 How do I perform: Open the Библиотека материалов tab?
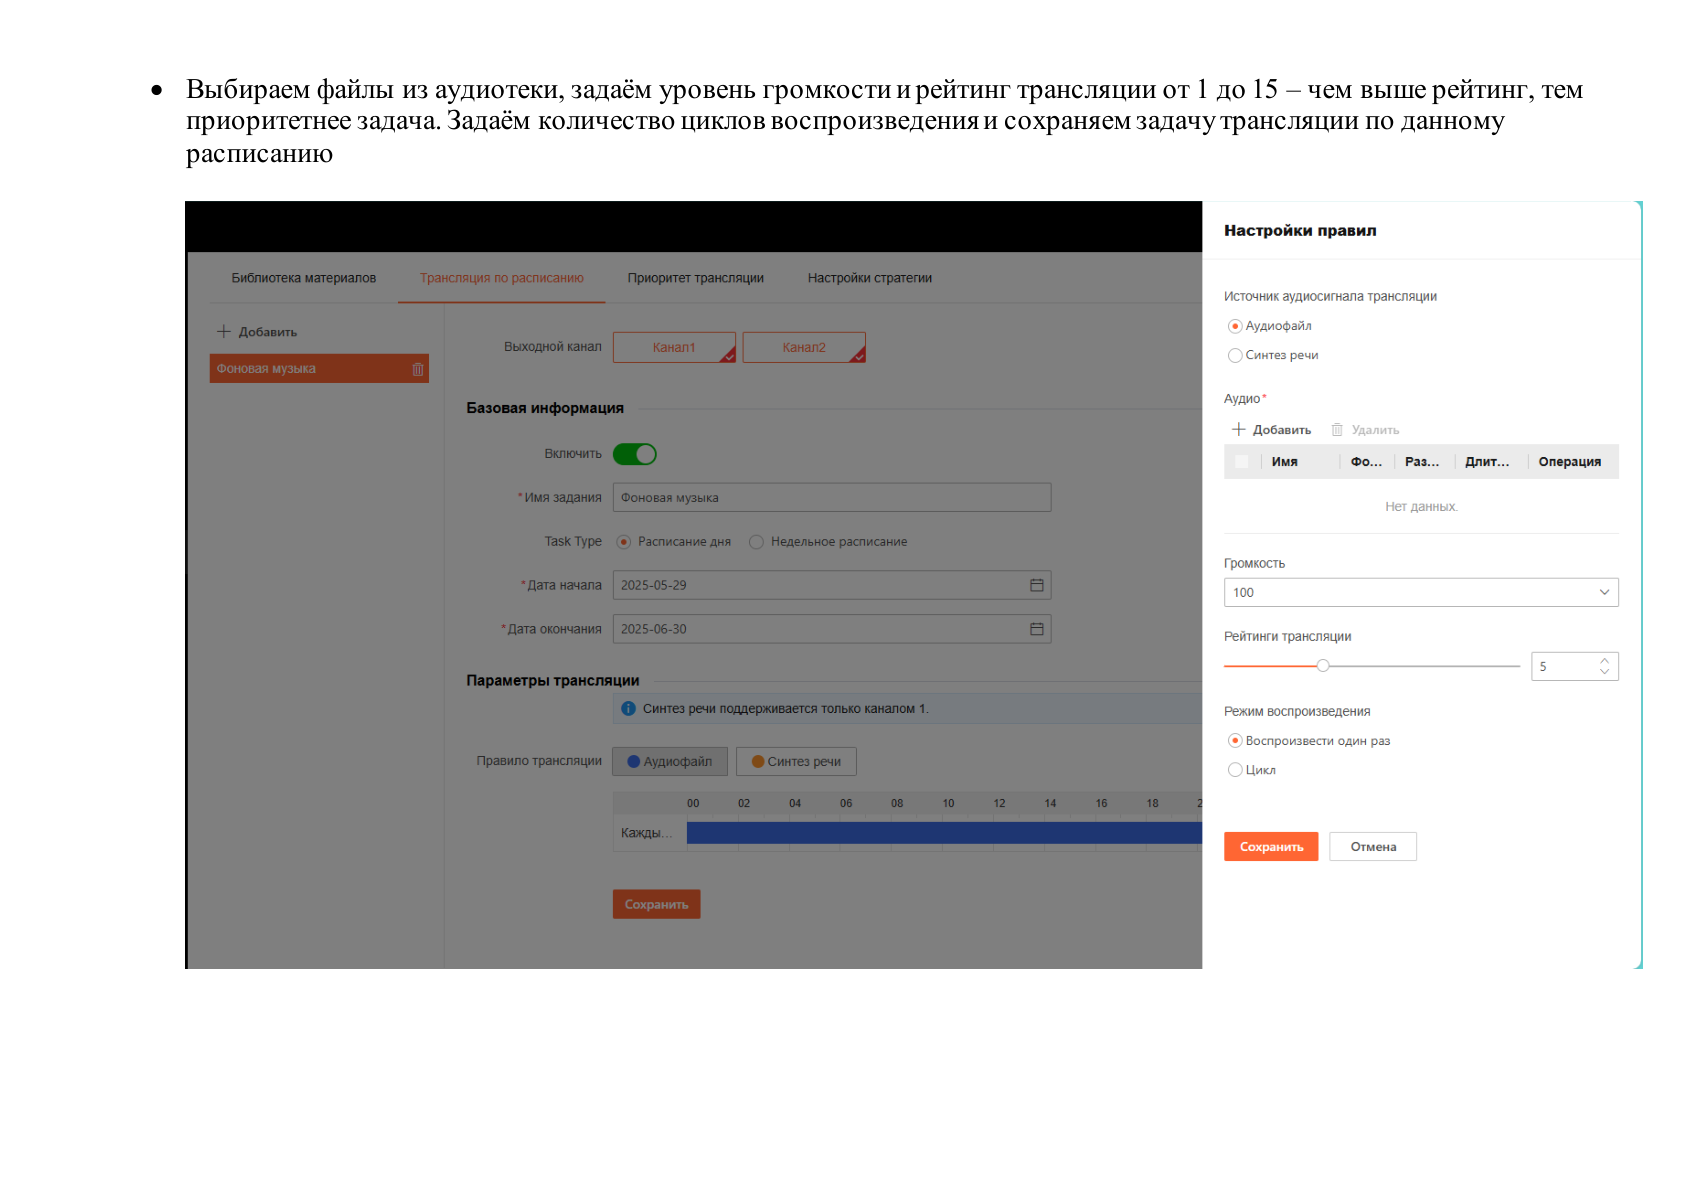pyautogui.click(x=303, y=278)
